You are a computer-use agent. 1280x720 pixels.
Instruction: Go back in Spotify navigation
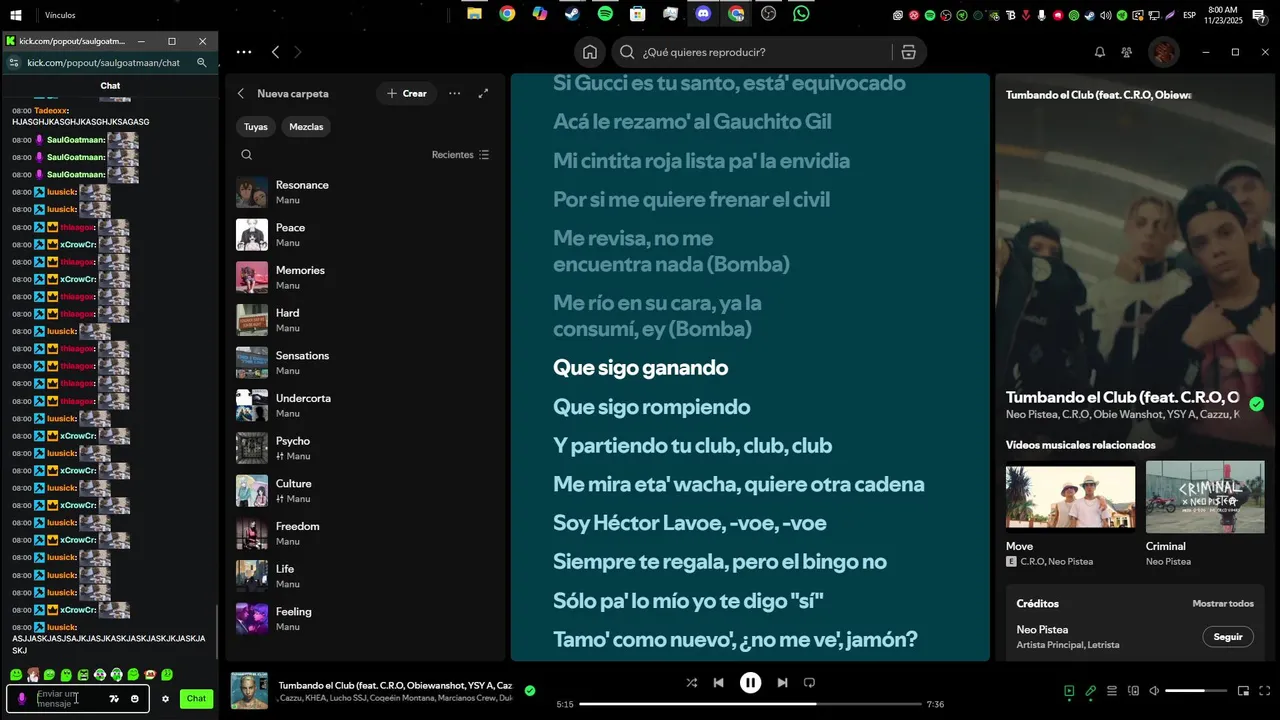pyautogui.click(x=276, y=52)
